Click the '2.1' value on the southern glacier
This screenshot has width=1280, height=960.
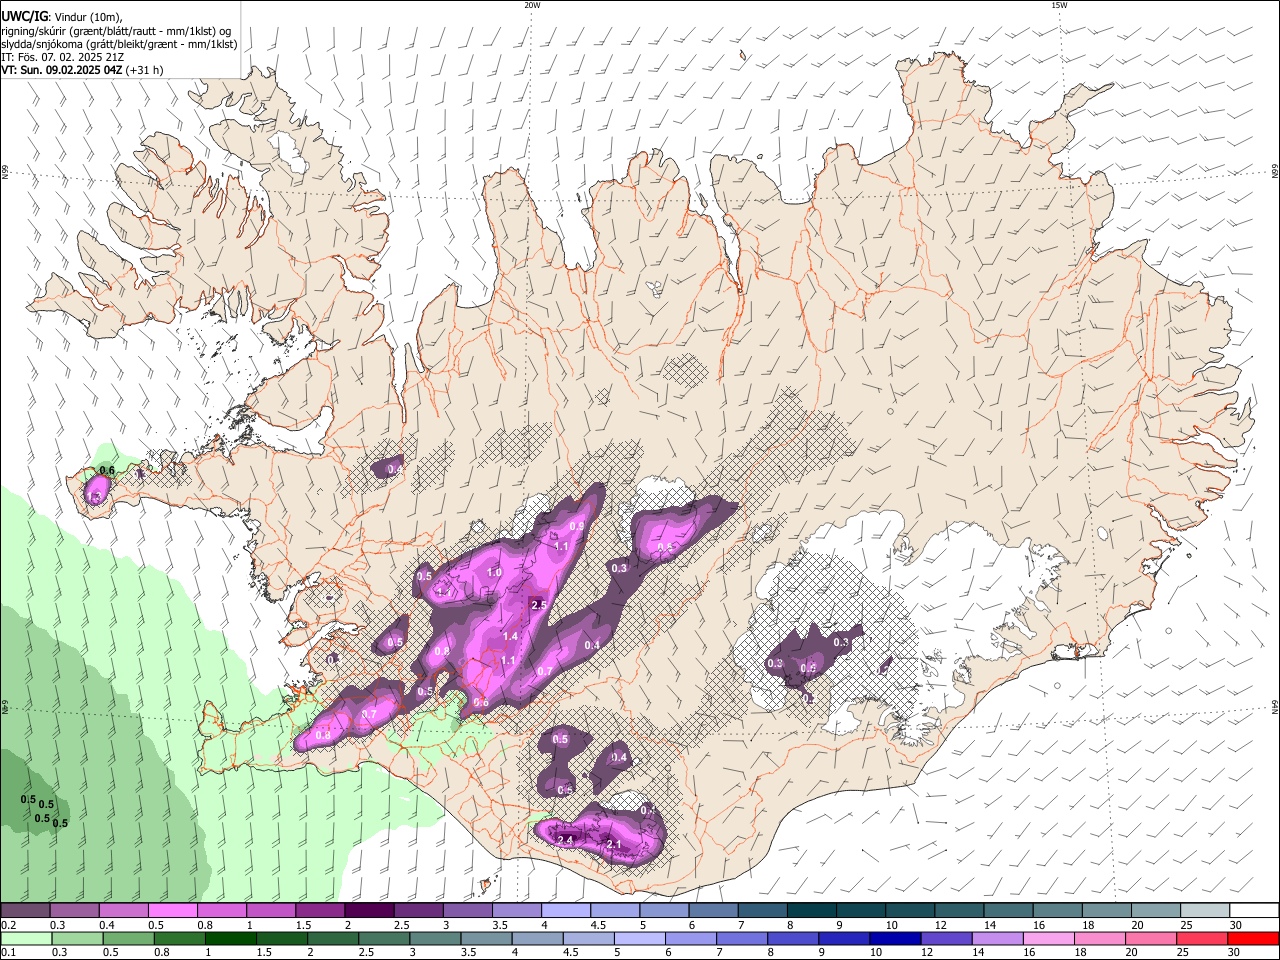click(615, 845)
